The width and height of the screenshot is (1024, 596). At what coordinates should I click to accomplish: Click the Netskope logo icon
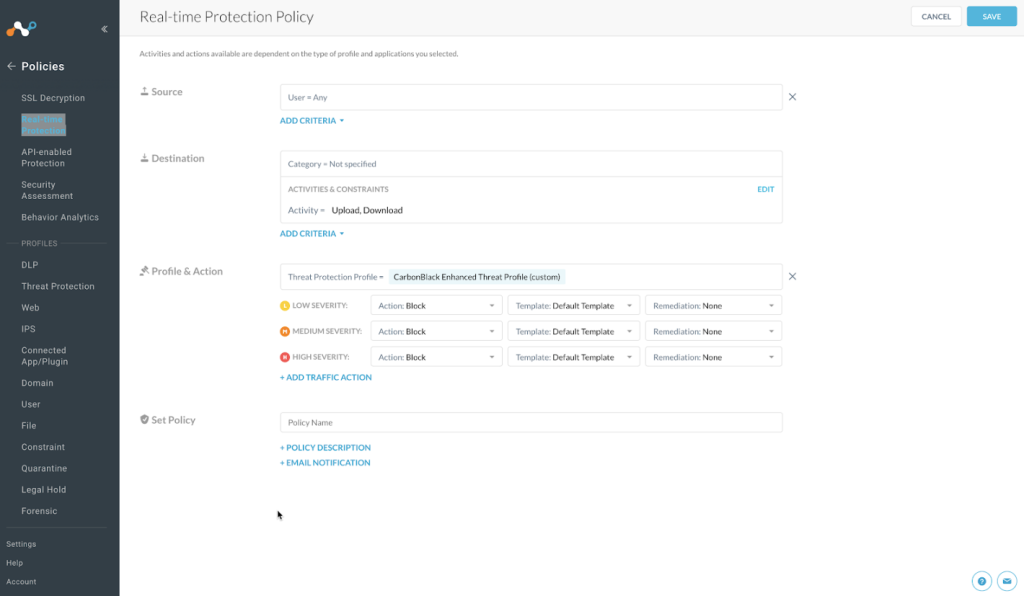point(22,29)
